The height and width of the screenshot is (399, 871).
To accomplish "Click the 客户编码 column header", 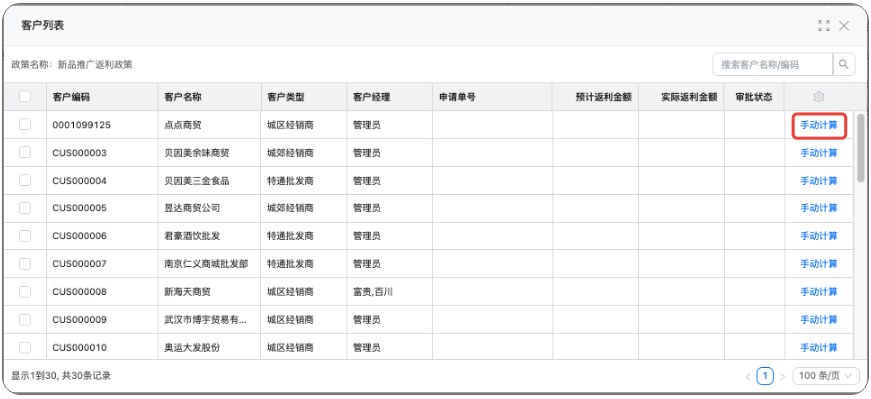I will click(71, 97).
